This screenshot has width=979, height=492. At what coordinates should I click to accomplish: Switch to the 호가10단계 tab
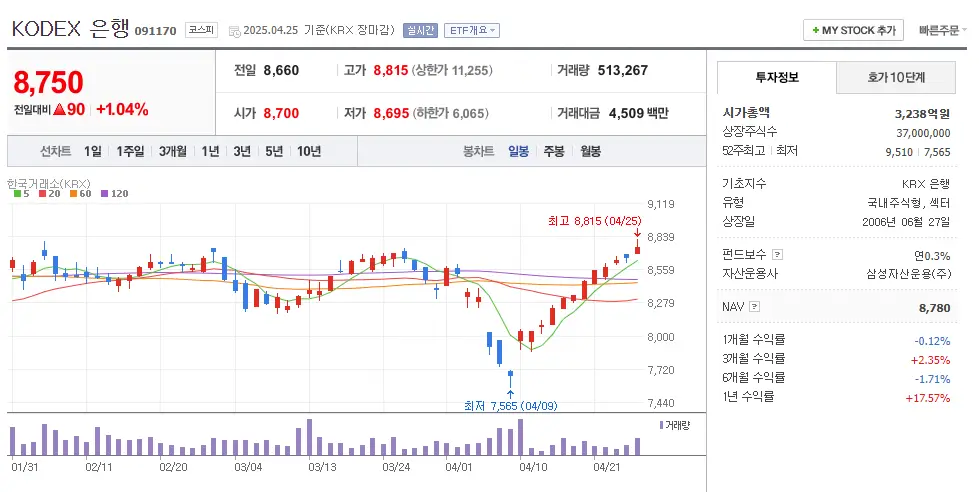(x=895, y=77)
